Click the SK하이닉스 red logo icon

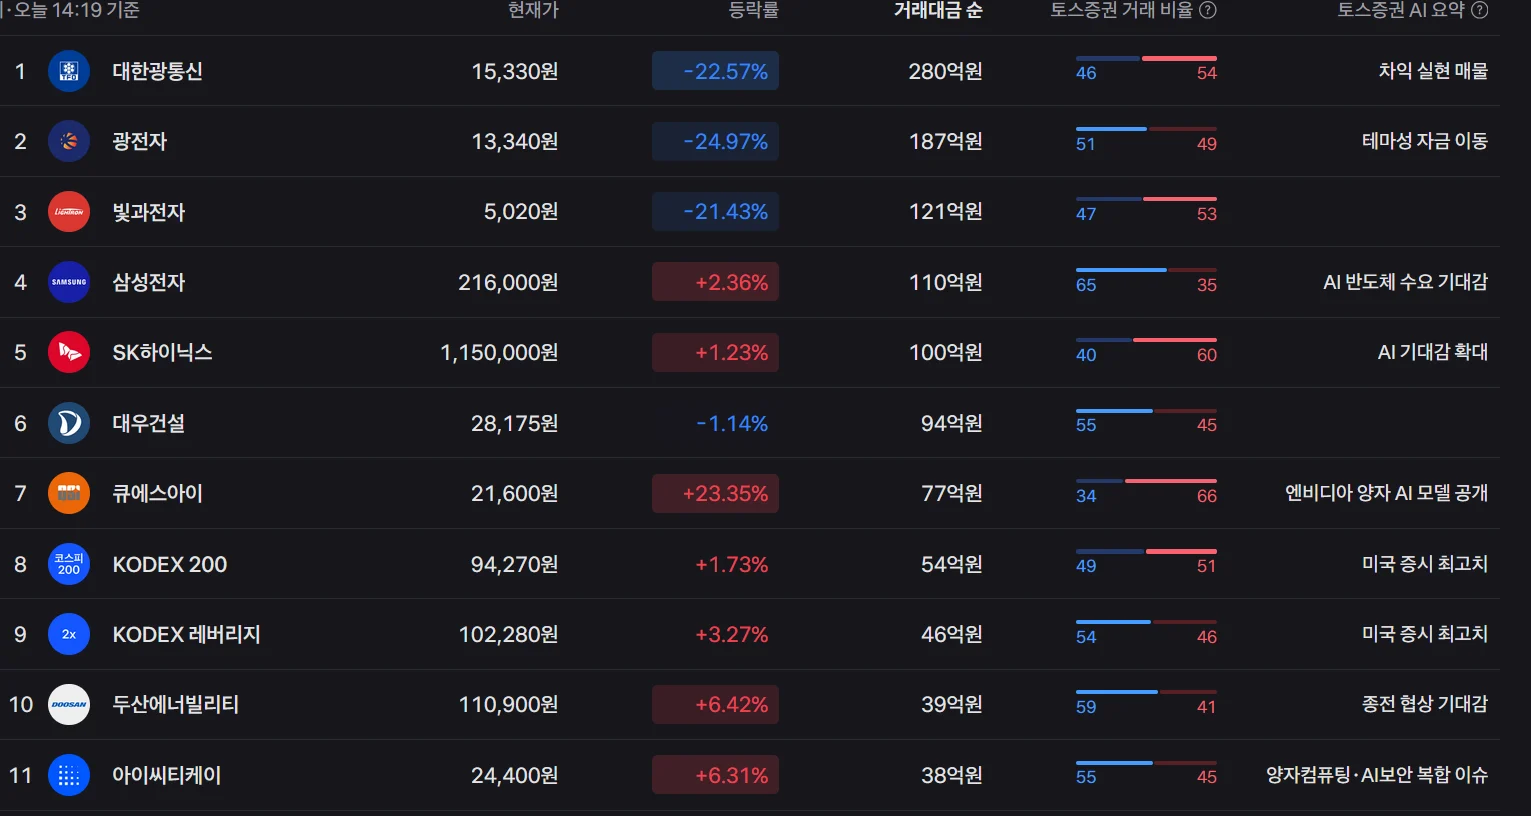[69, 353]
